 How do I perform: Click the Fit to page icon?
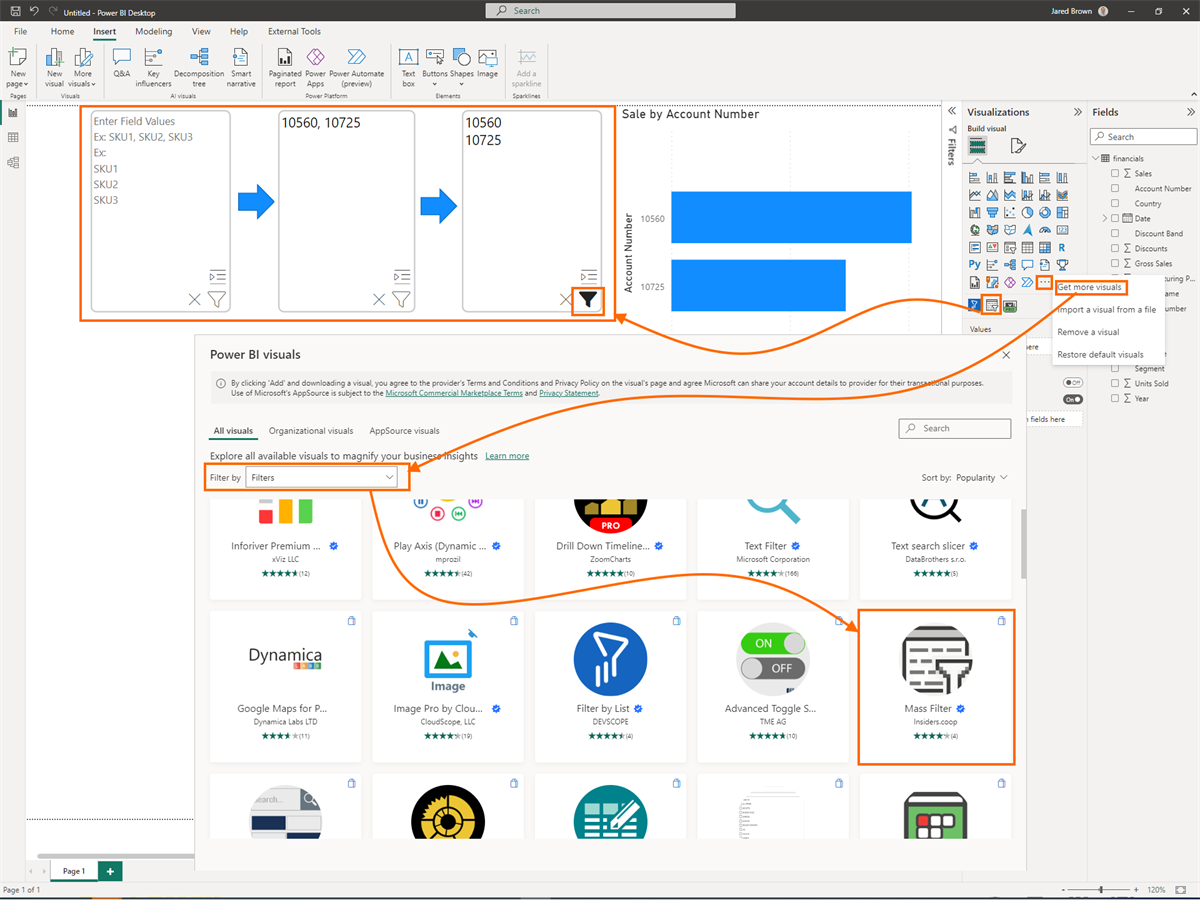pyautogui.click(x=1183, y=889)
